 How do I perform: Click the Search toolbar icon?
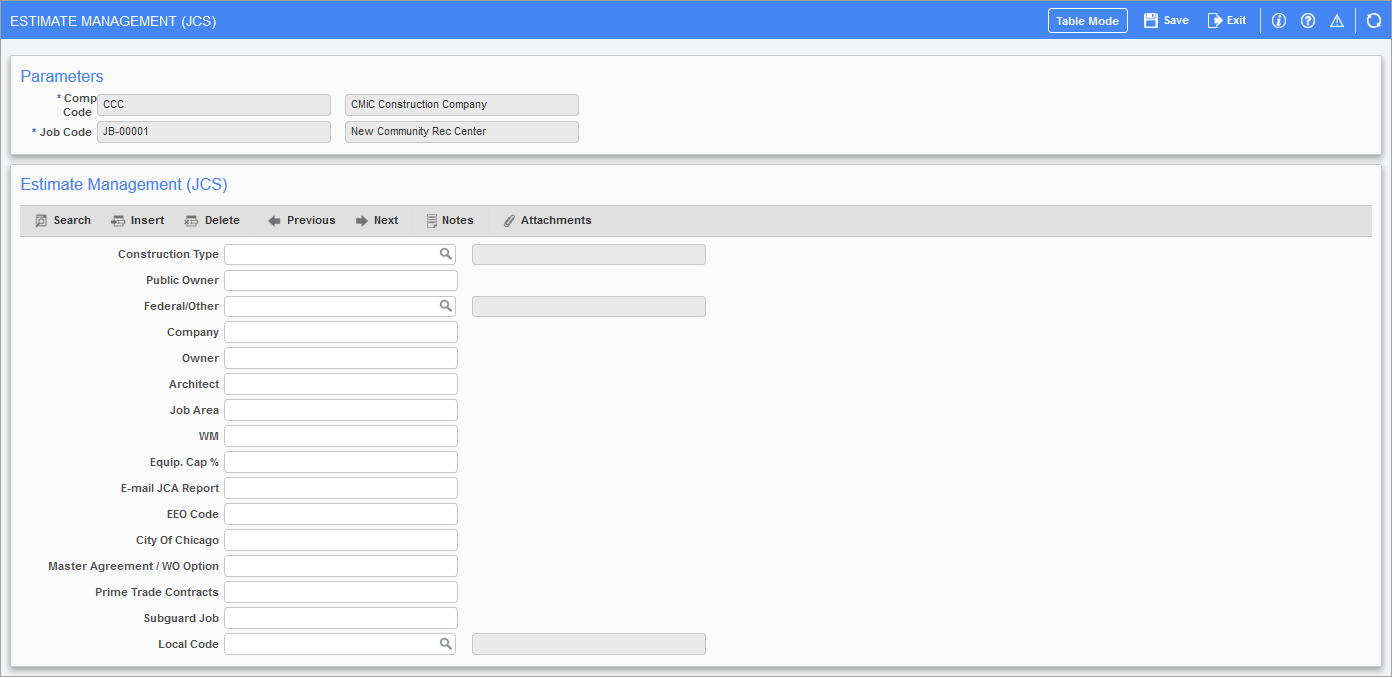62,220
